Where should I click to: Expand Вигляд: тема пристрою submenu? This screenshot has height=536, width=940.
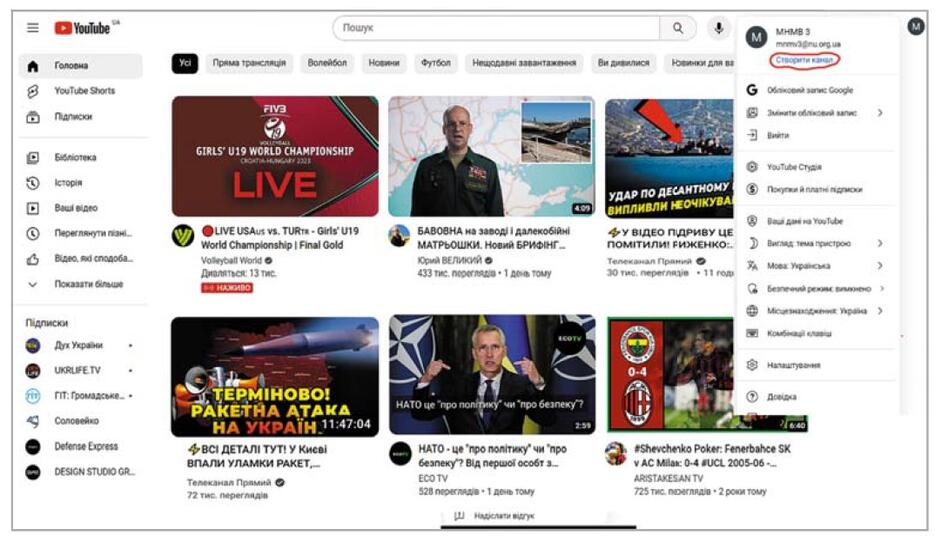pyautogui.click(x=816, y=243)
